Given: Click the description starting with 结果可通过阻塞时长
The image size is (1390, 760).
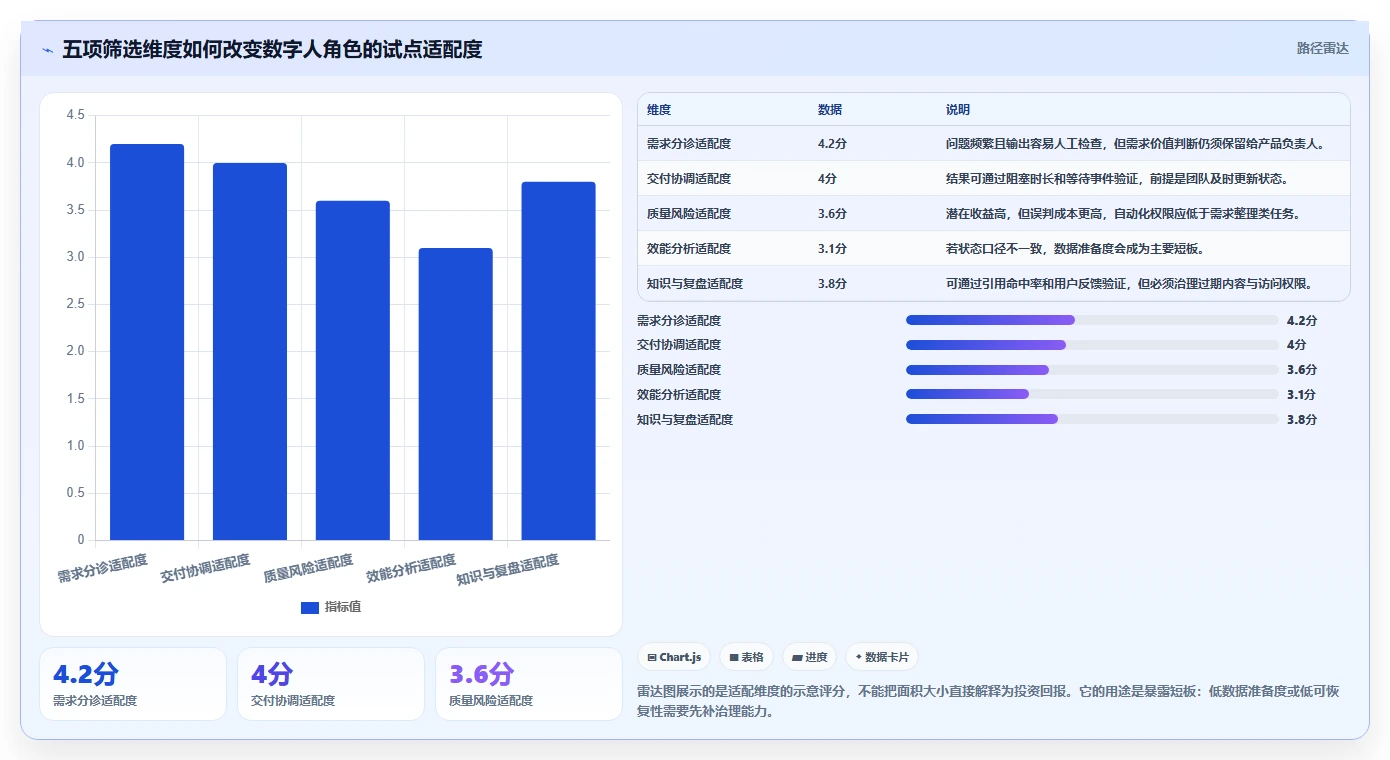Looking at the screenshot, I should pyautogui.click(x=1117, y=179).
